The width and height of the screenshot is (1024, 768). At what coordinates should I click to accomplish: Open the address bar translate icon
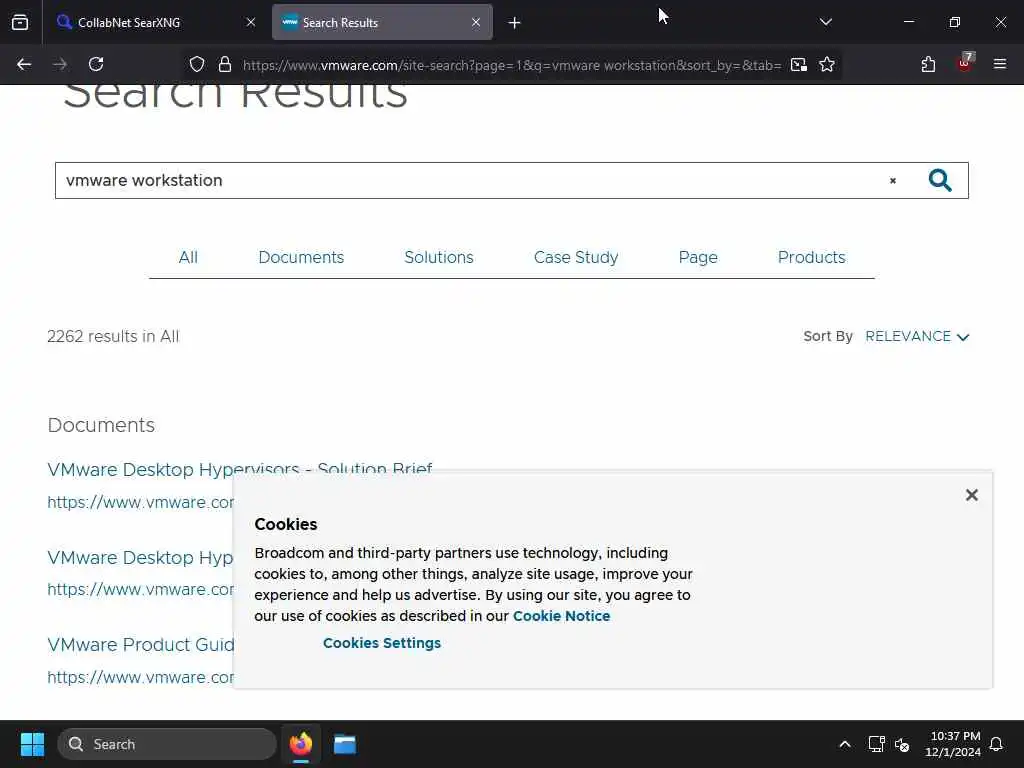(798, 64)
